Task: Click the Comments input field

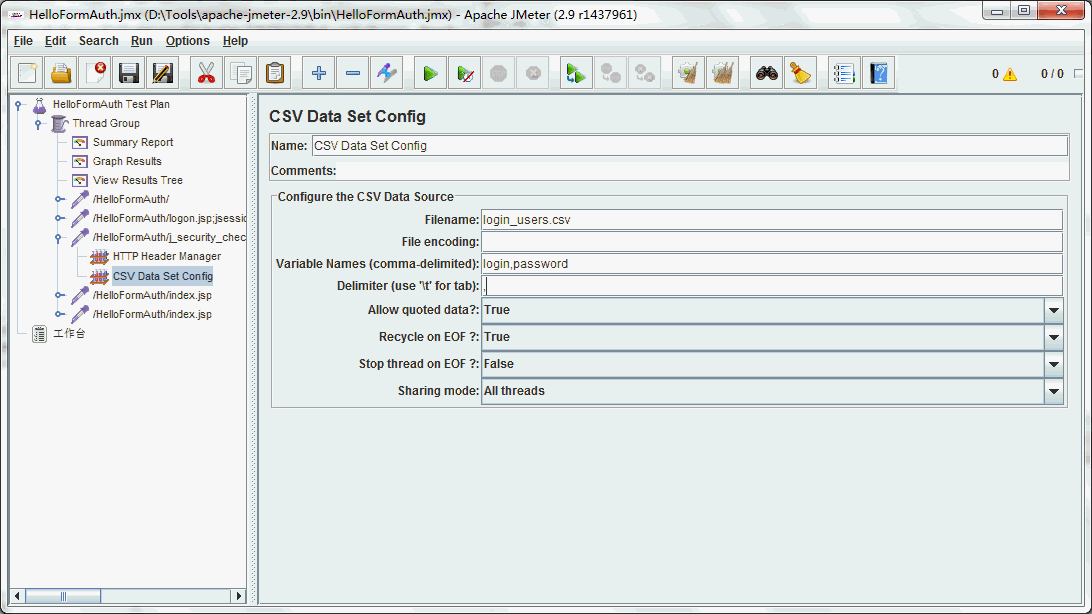Action: click(x=703, y=171)
